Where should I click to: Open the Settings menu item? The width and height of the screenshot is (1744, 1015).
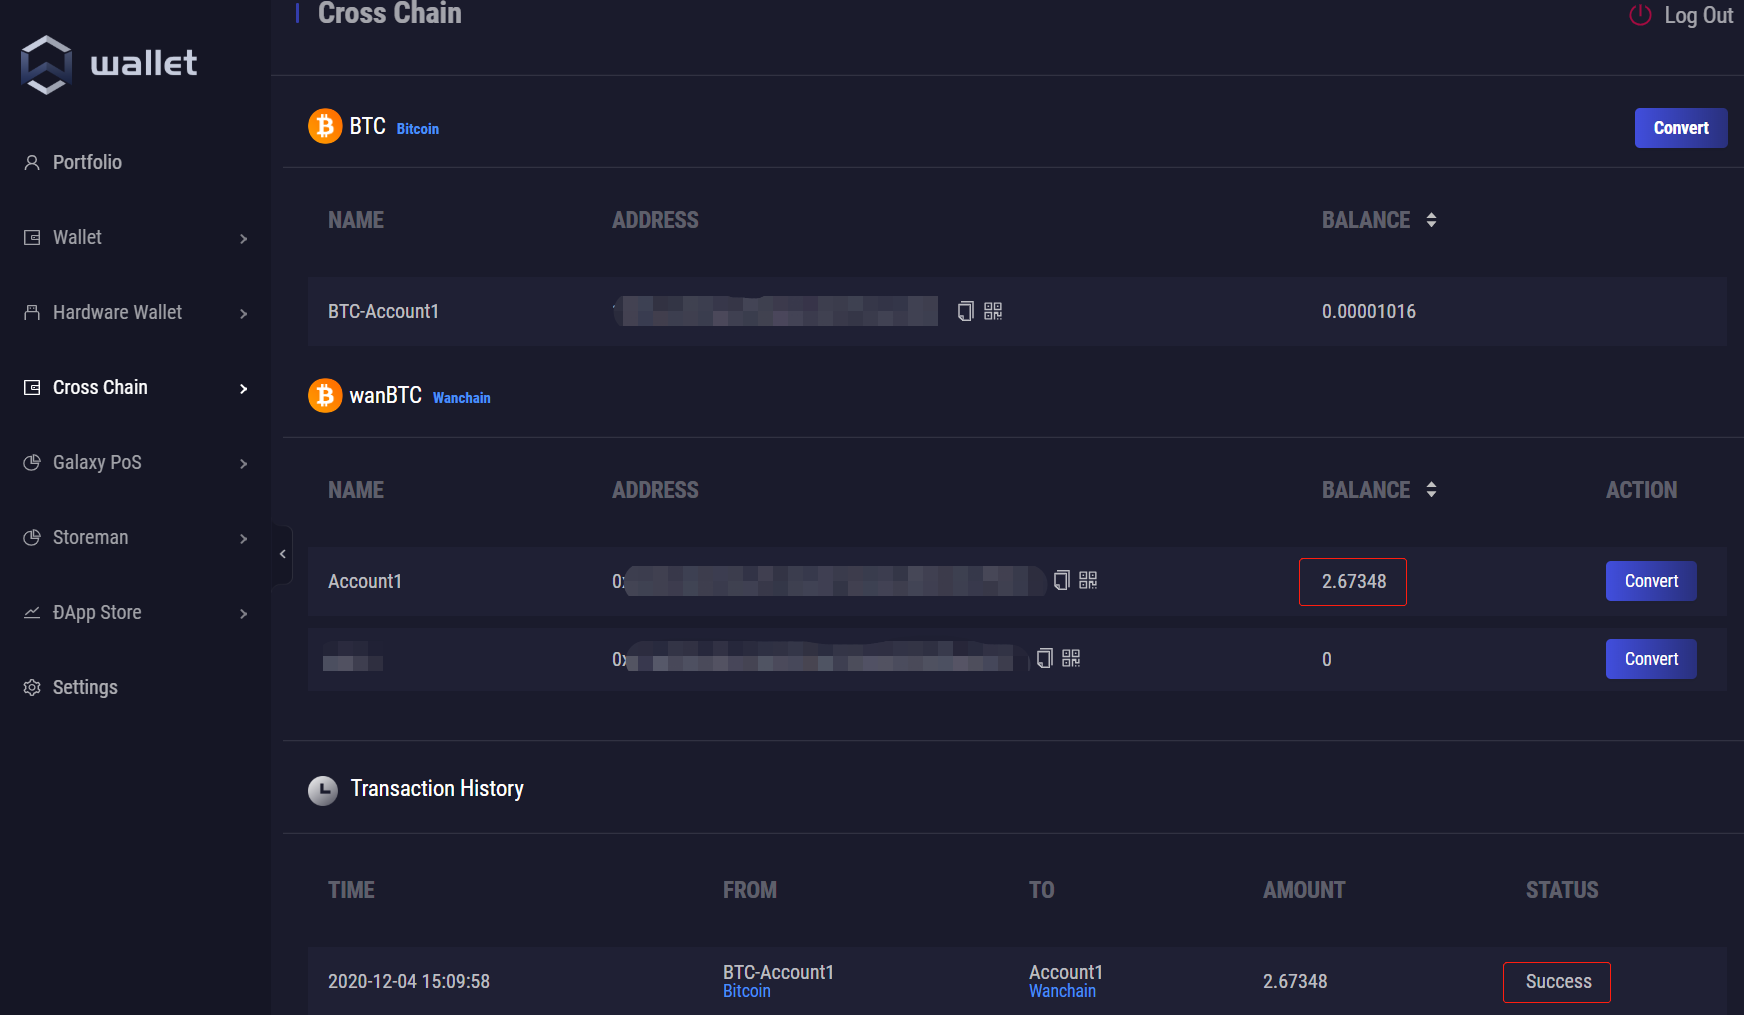coord(85,687)
